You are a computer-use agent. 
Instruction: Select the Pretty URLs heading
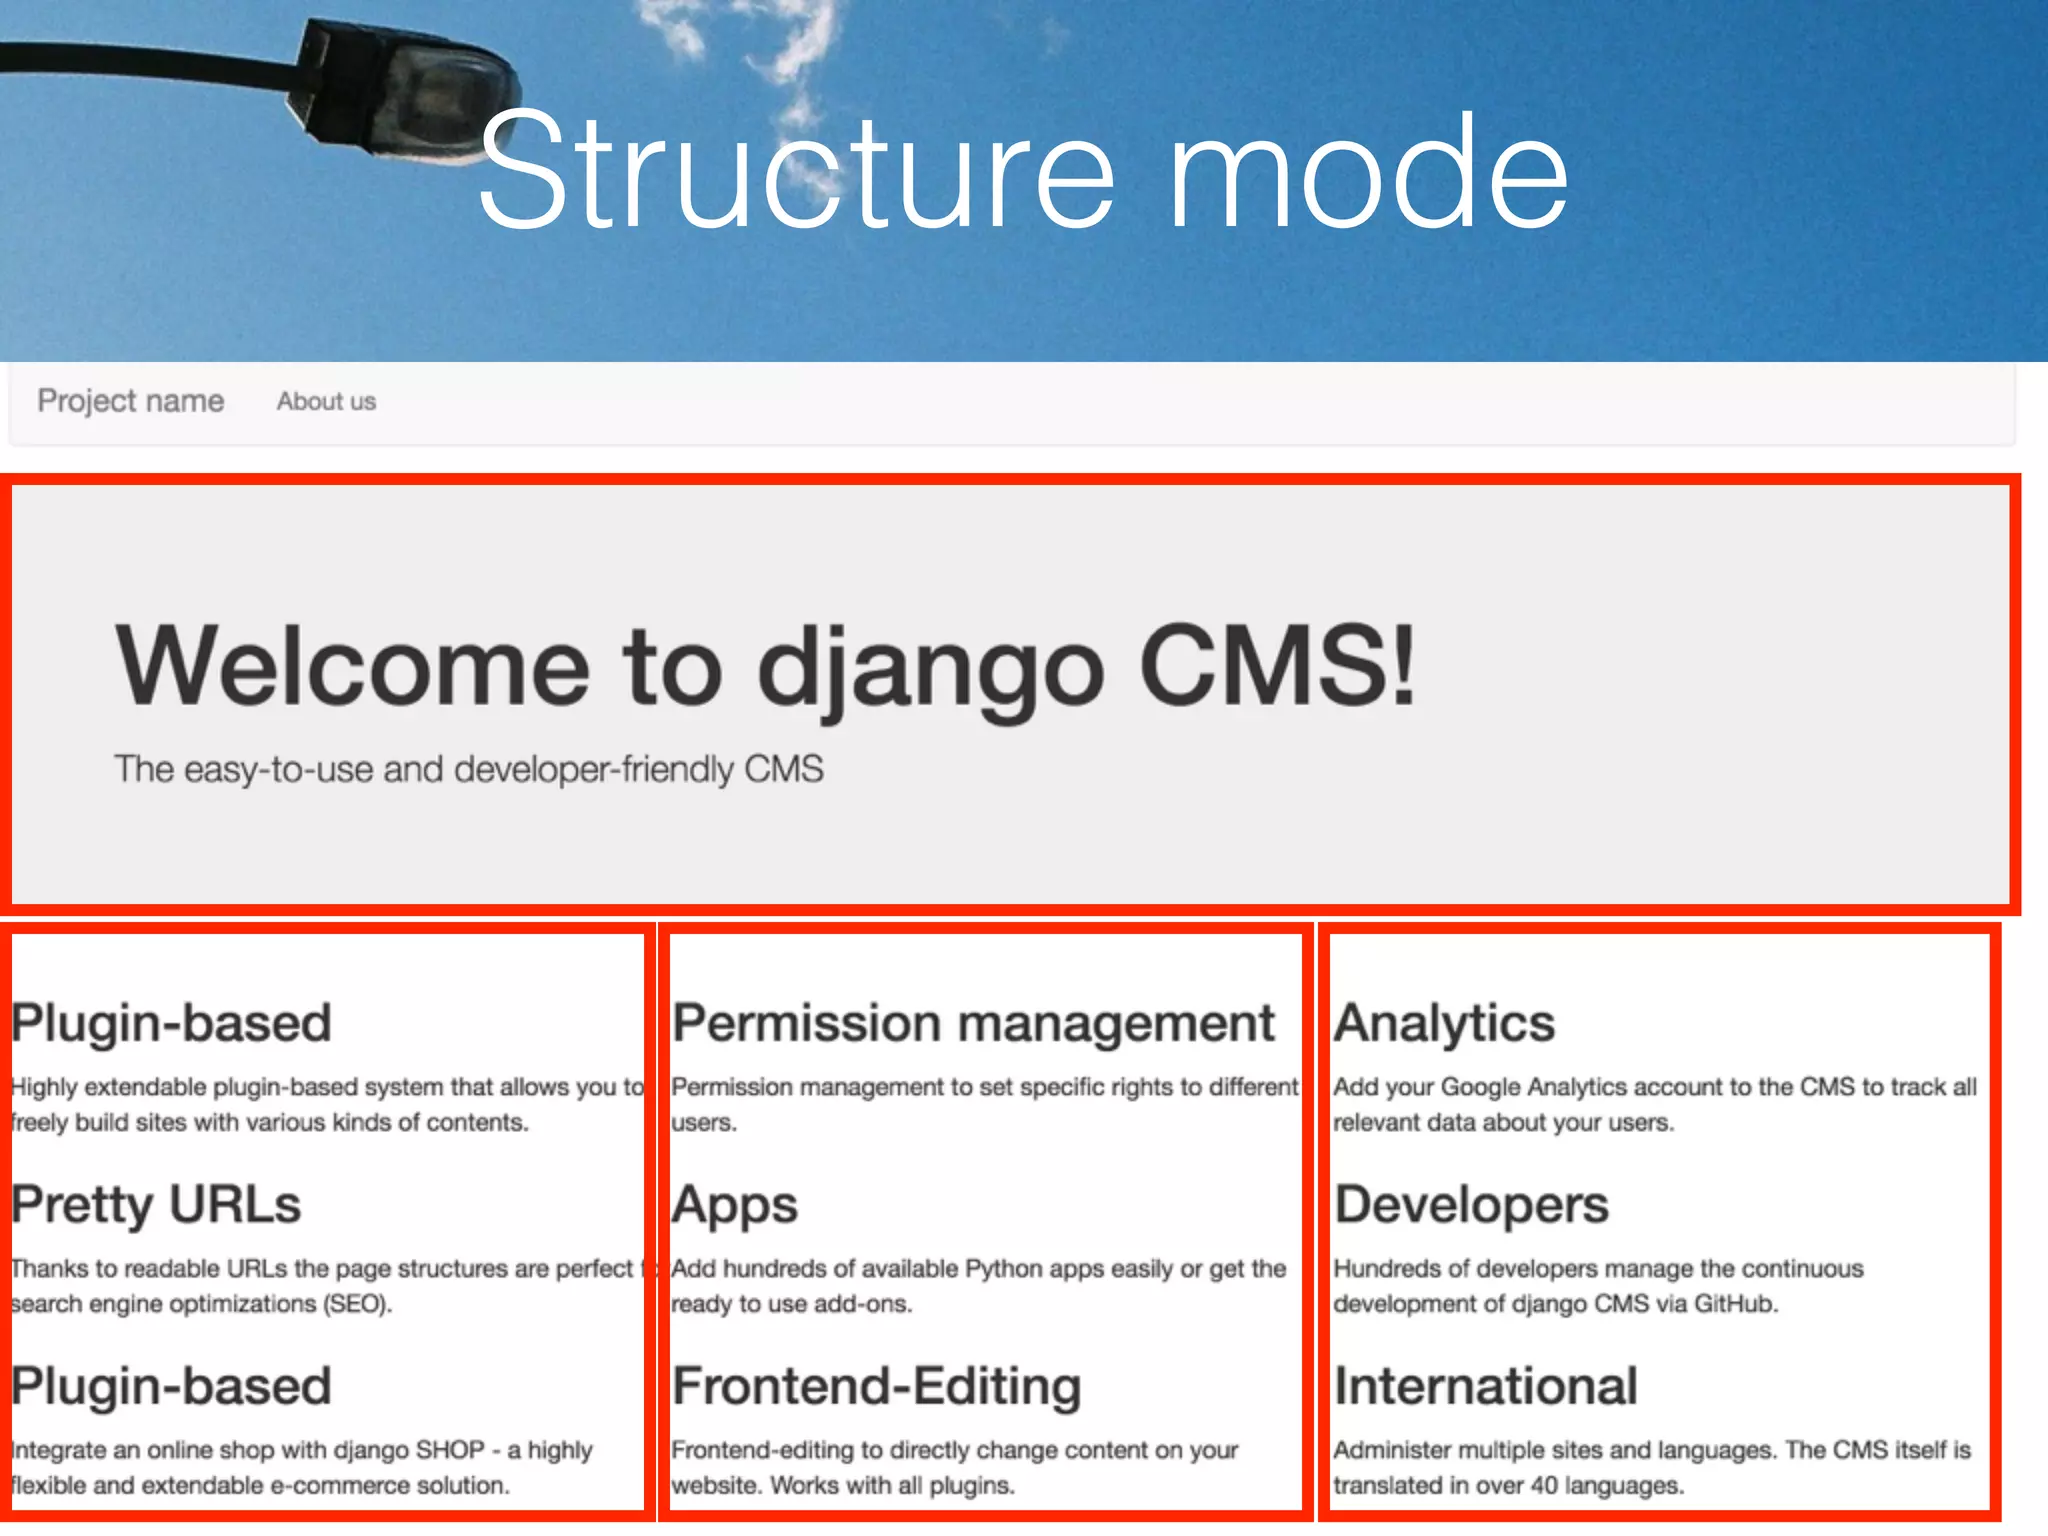coord(156,1205)
